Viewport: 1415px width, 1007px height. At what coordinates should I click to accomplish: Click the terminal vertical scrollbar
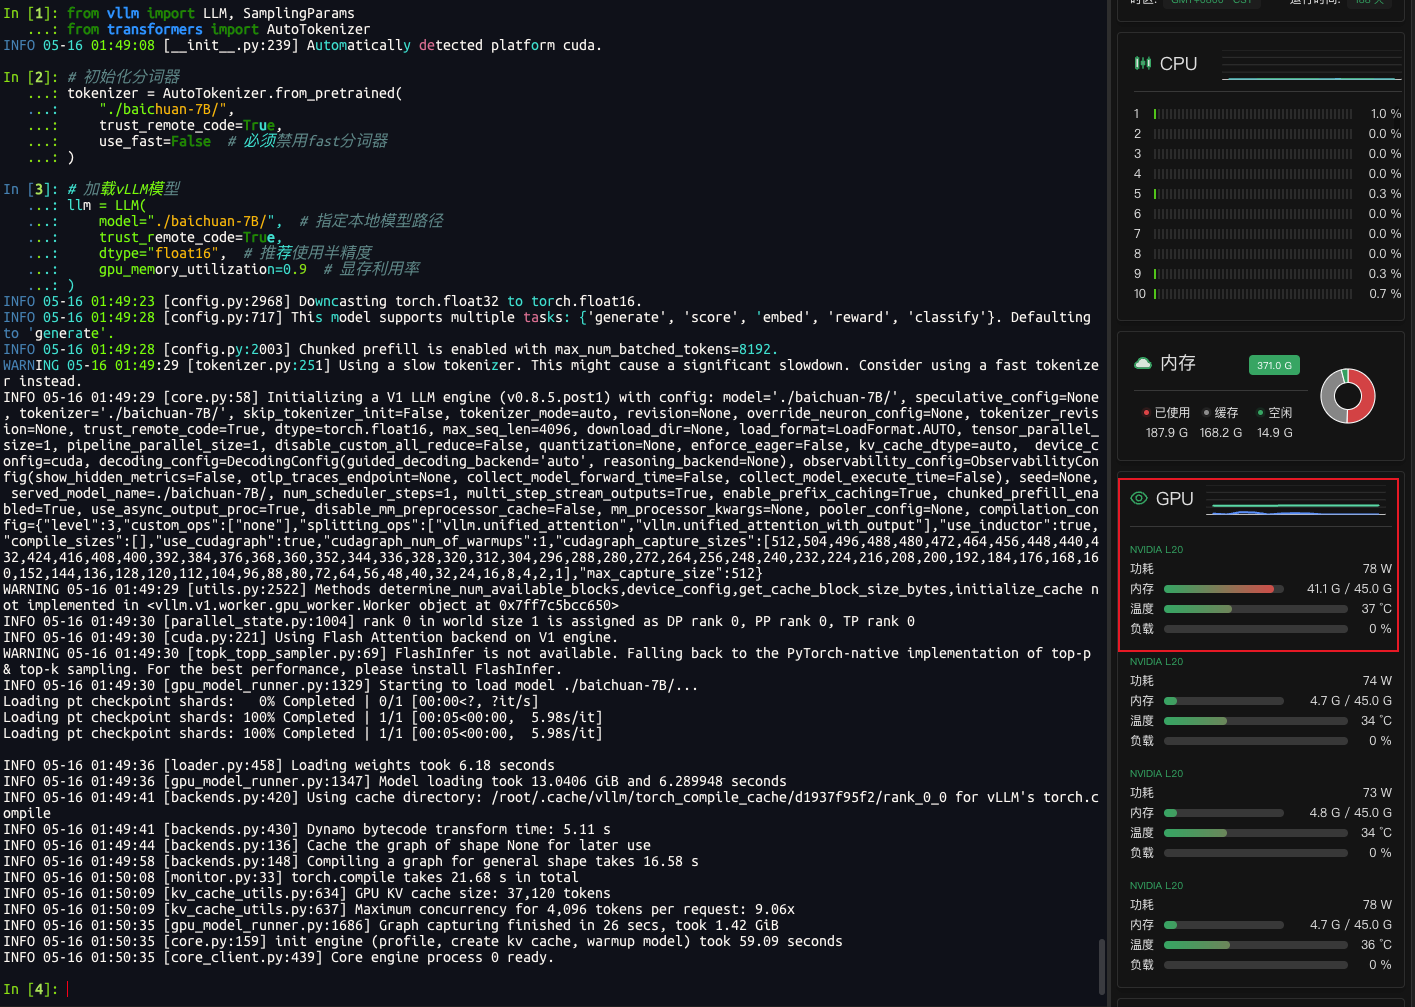[1102, 965]
